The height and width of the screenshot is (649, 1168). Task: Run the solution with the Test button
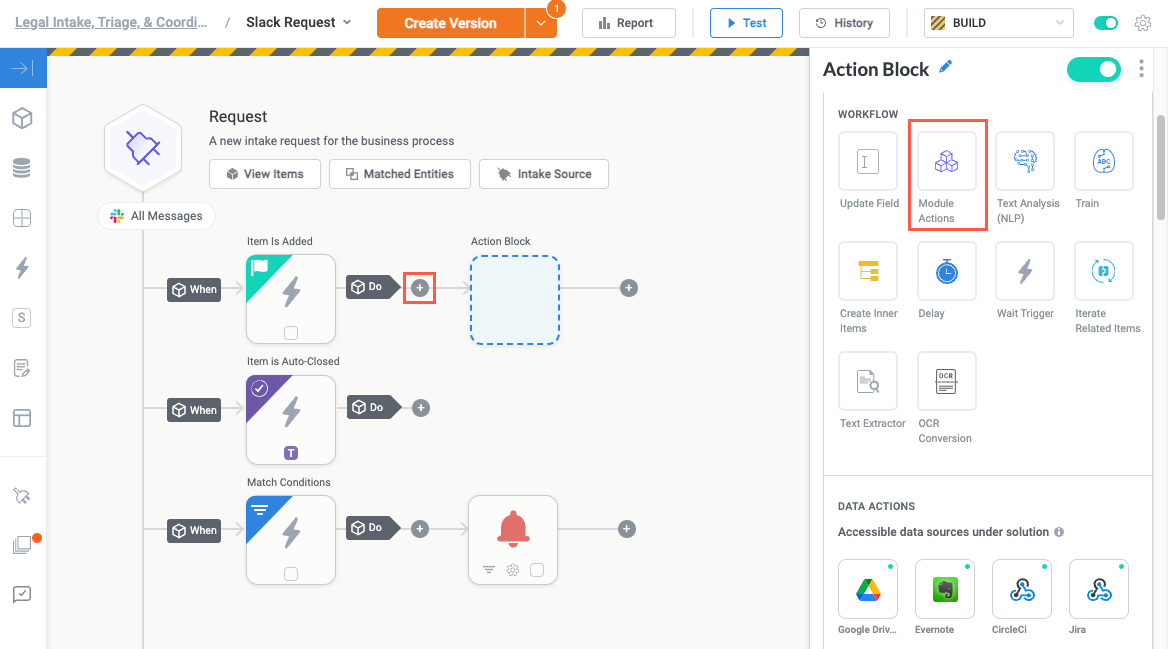pyautogui.click(x=746, y=22)
